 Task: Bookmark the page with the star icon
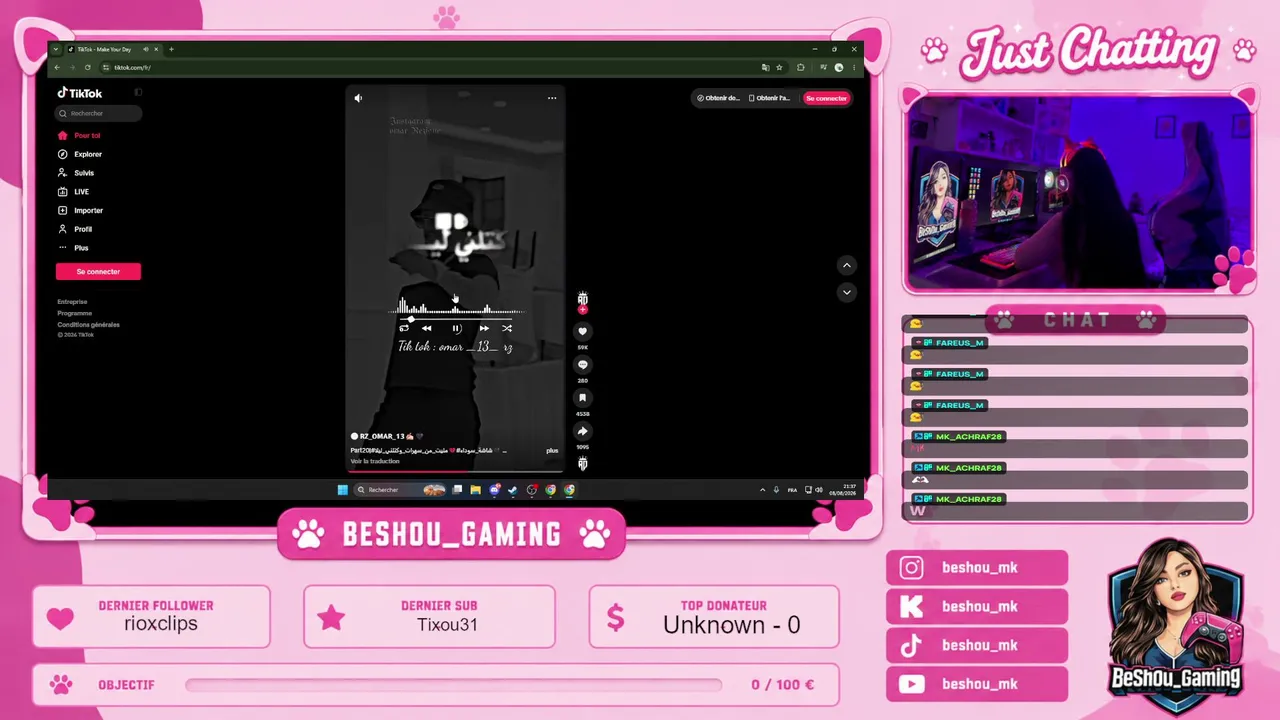click(x=780, y=67)
